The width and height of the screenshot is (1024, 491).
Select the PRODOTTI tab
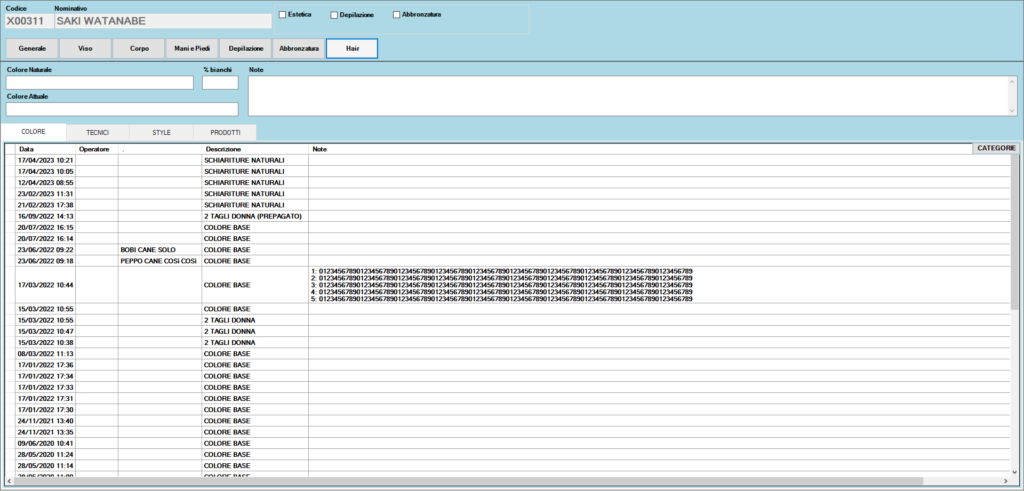(224, 132)
